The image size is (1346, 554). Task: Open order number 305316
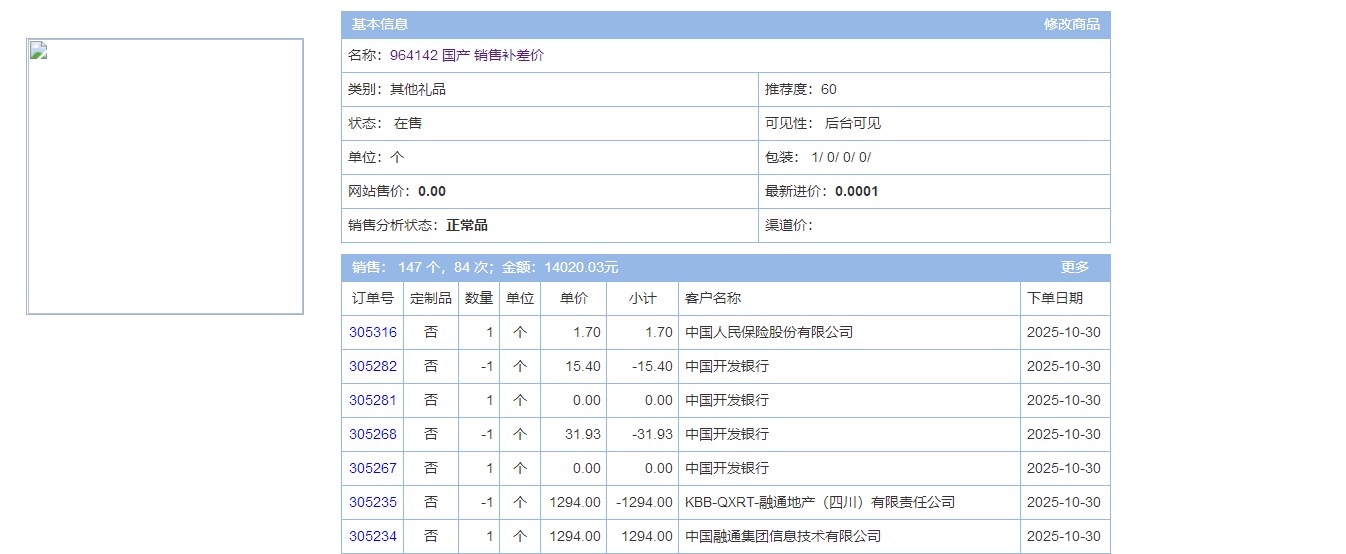[x=372, y=333]
